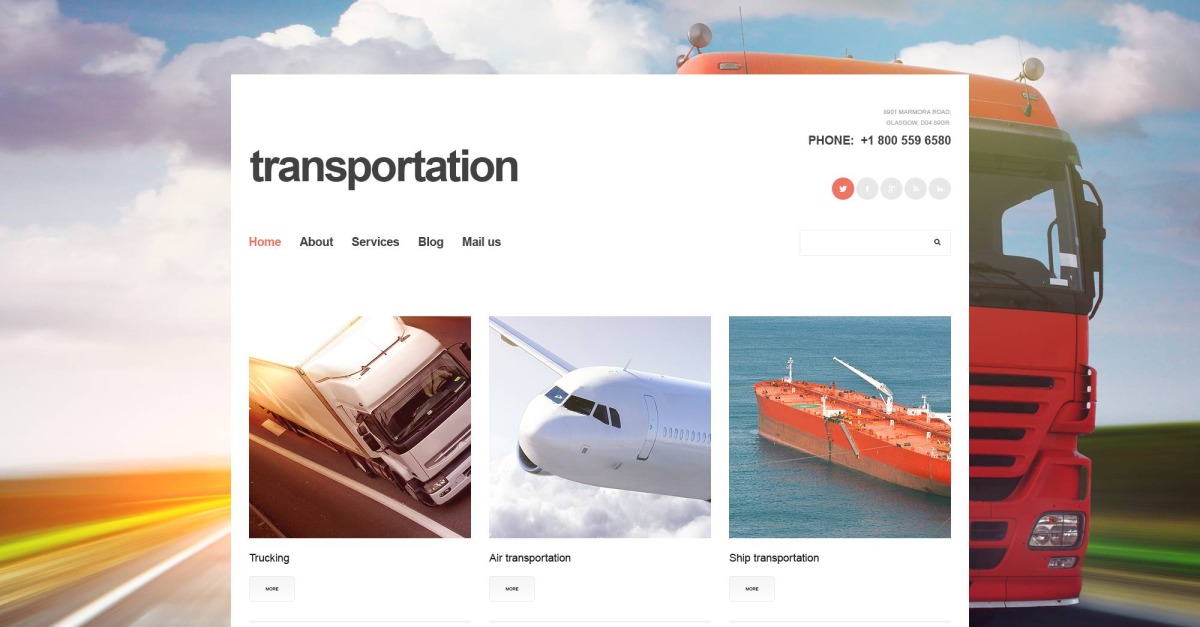
Task: Go to the Home menu item
Action: [265, 242]
